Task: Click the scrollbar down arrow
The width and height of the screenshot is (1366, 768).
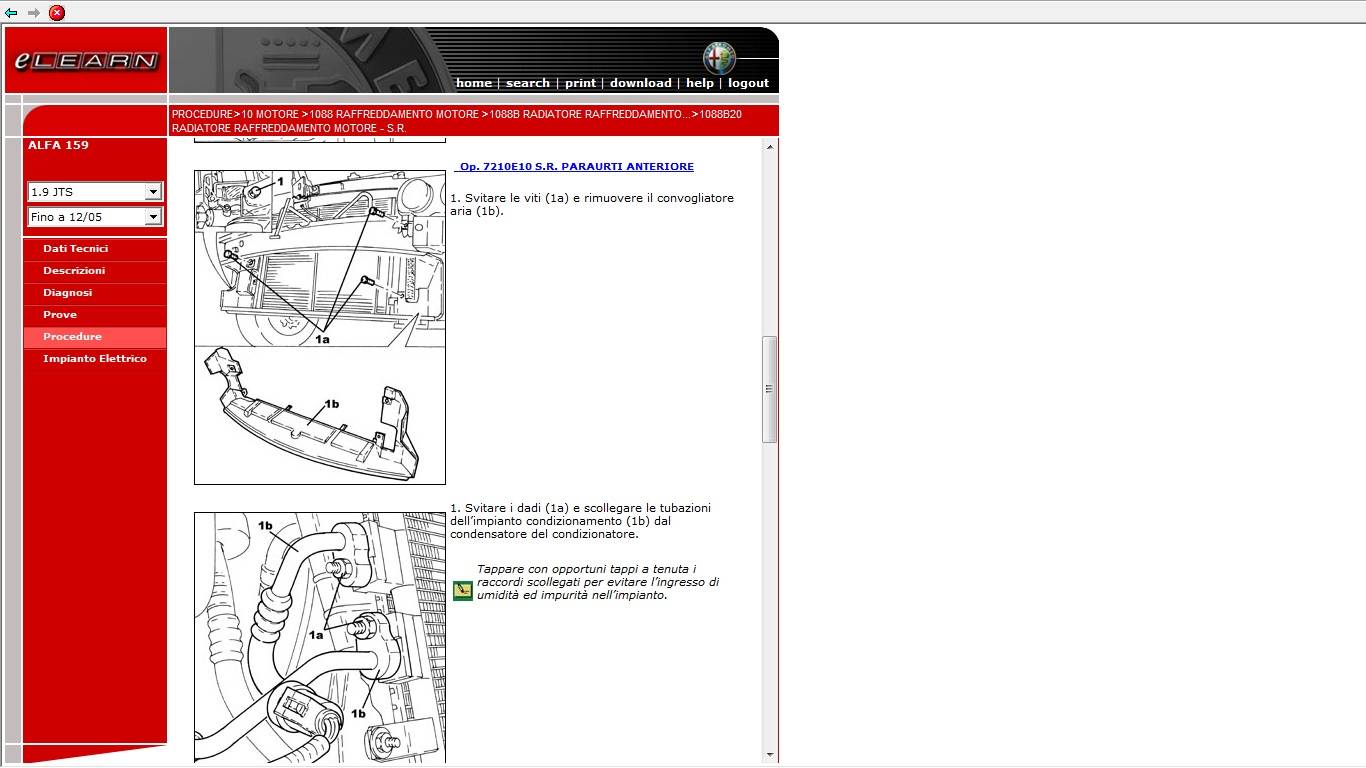Action: tap(769, 755)
